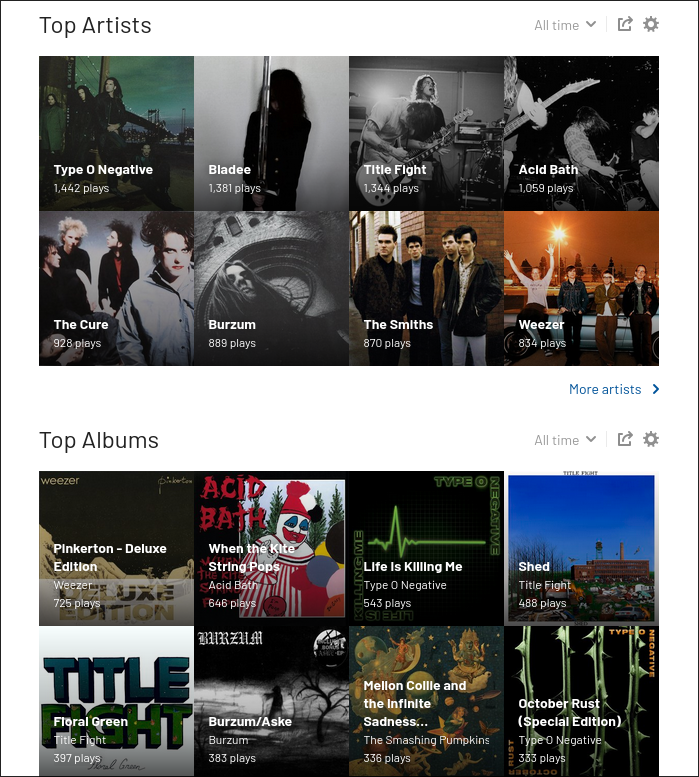
Task: Click the '834 plays' text
Action: 542,343
